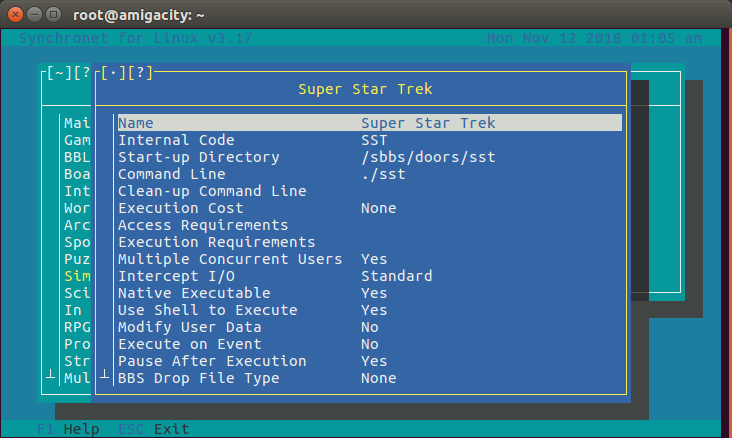Toggle Multiple Concurrent Users option
Image resolution: width=732 pixels, height=438 pixels.
pos(369,259)
